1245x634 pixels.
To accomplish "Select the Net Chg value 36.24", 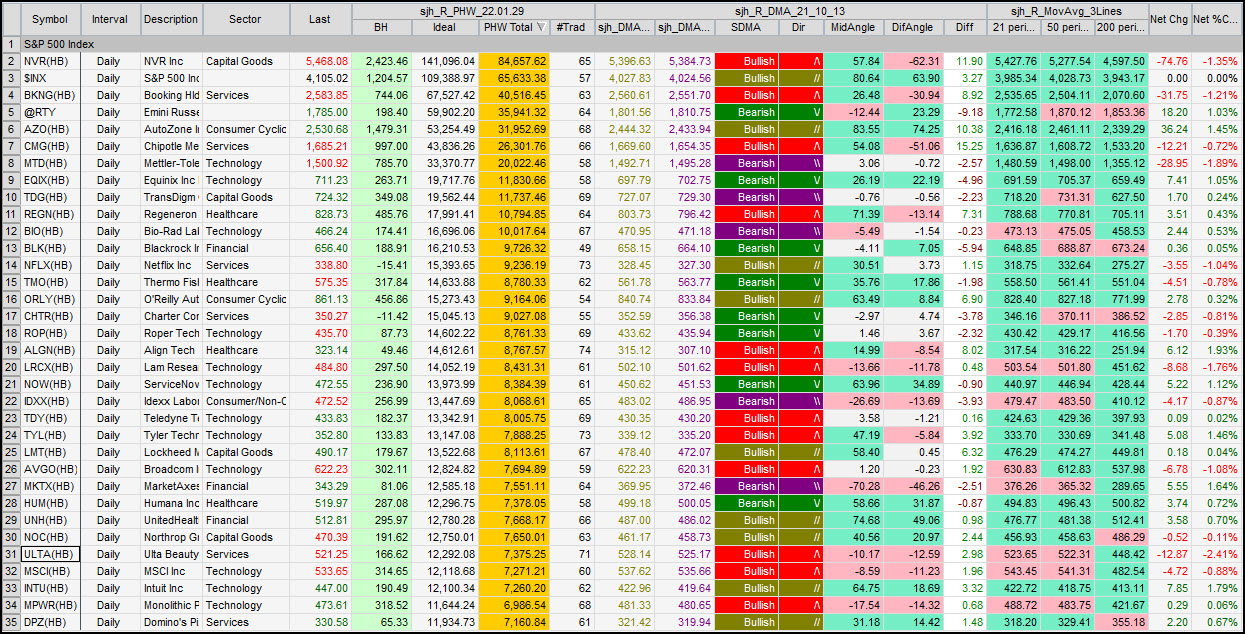I will pyautogui.click(x=1170, y=129).
